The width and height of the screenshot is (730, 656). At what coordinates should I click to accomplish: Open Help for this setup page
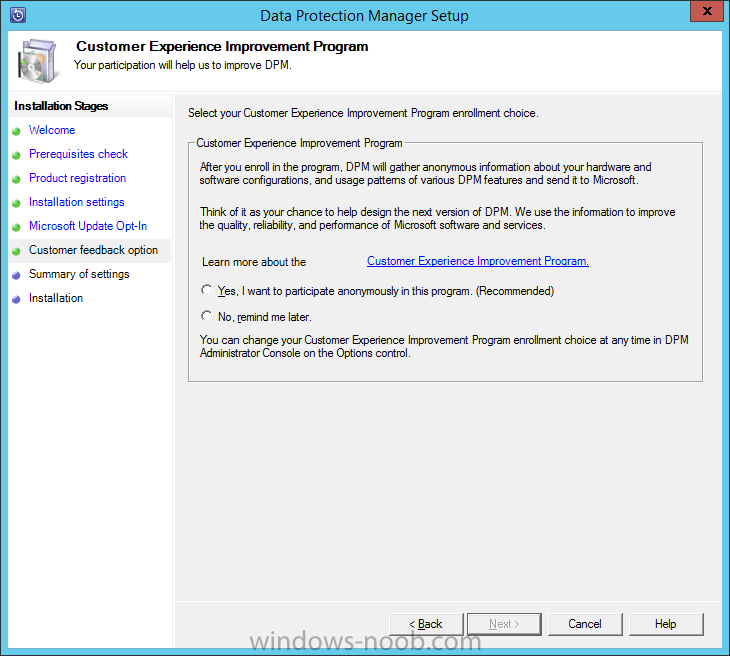666,624
